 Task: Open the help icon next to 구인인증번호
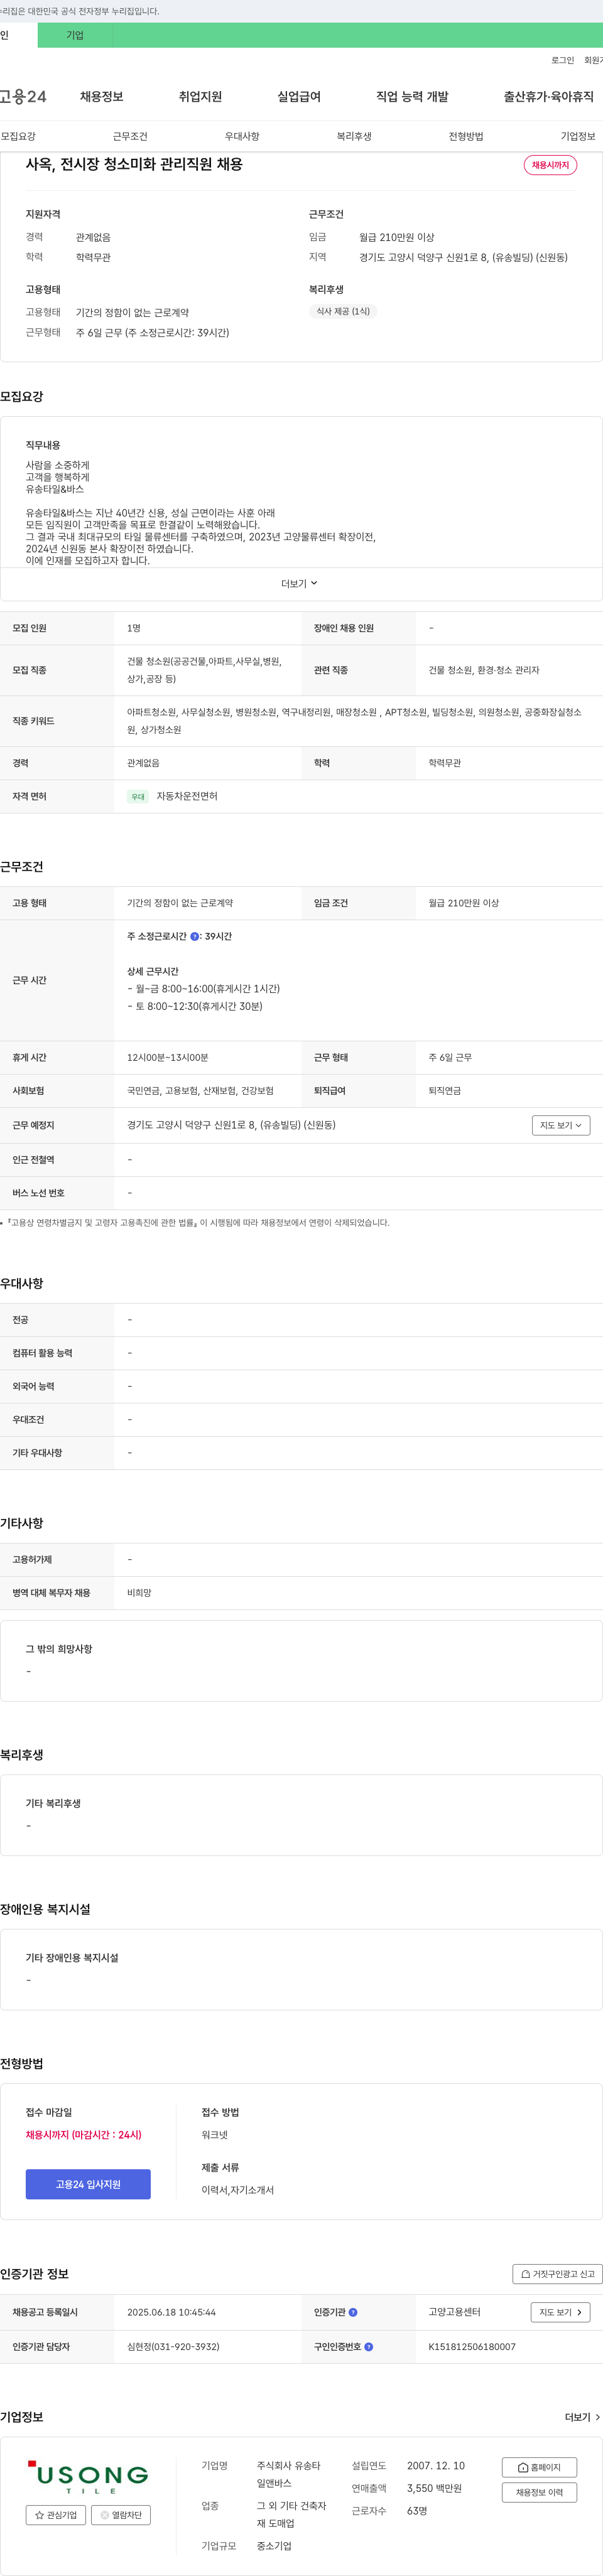pos(368,2346)
